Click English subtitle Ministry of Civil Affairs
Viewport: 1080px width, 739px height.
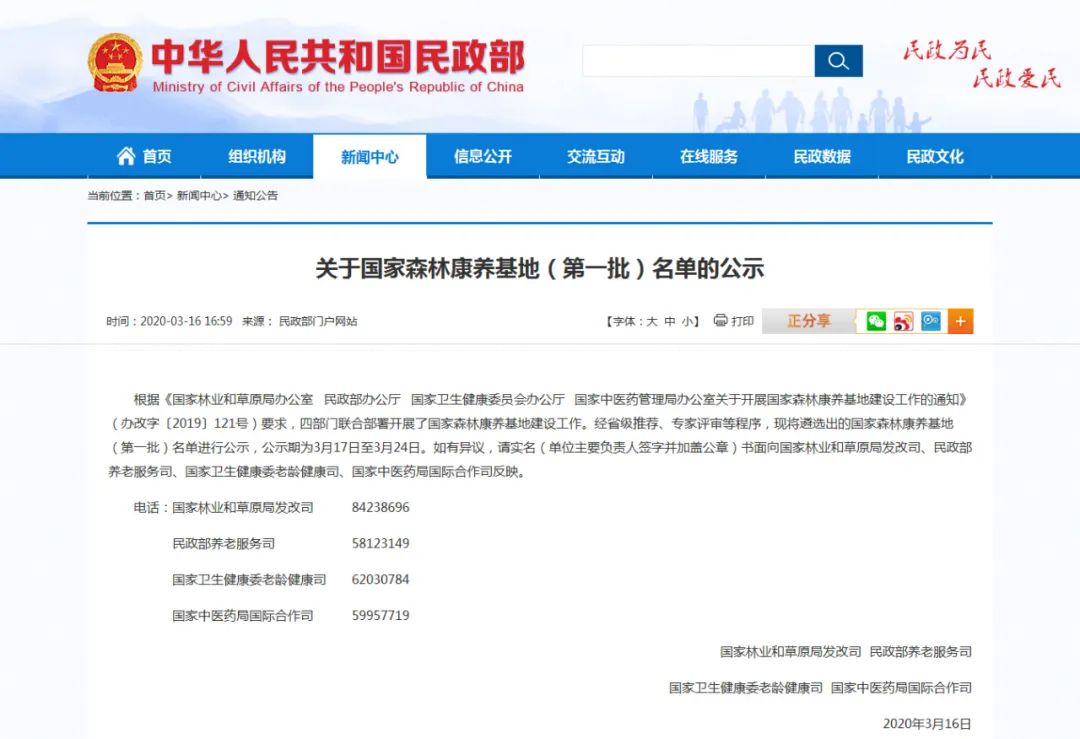click(338, 87)
